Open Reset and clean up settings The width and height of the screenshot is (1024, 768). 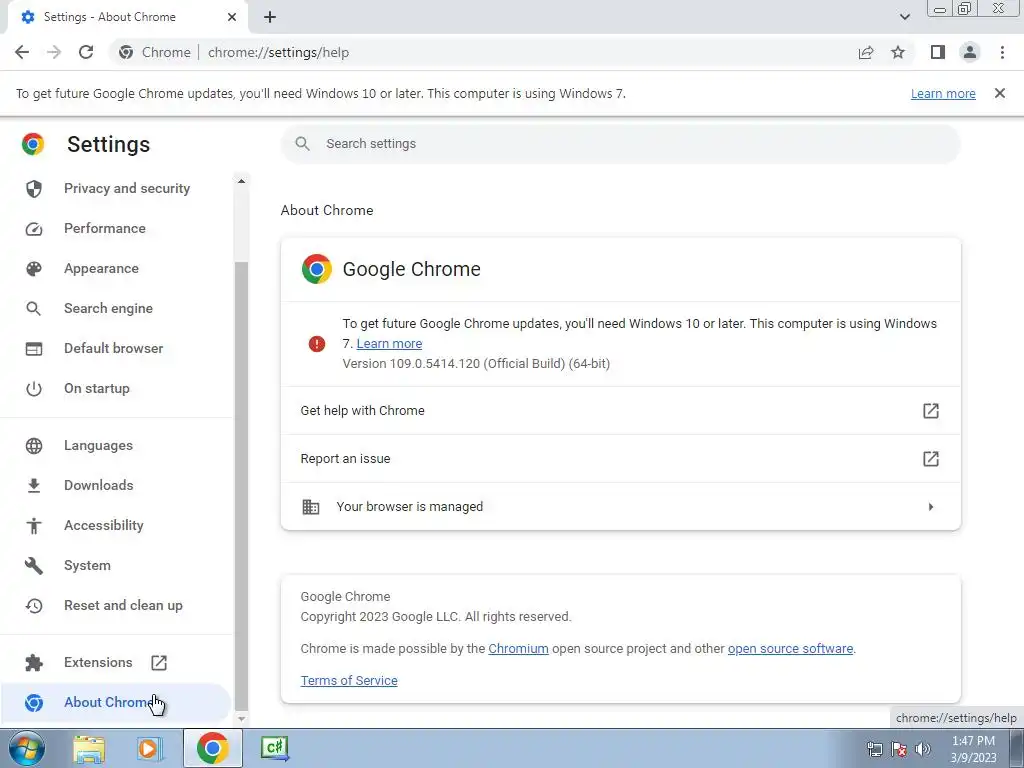[x=116, y=605]
